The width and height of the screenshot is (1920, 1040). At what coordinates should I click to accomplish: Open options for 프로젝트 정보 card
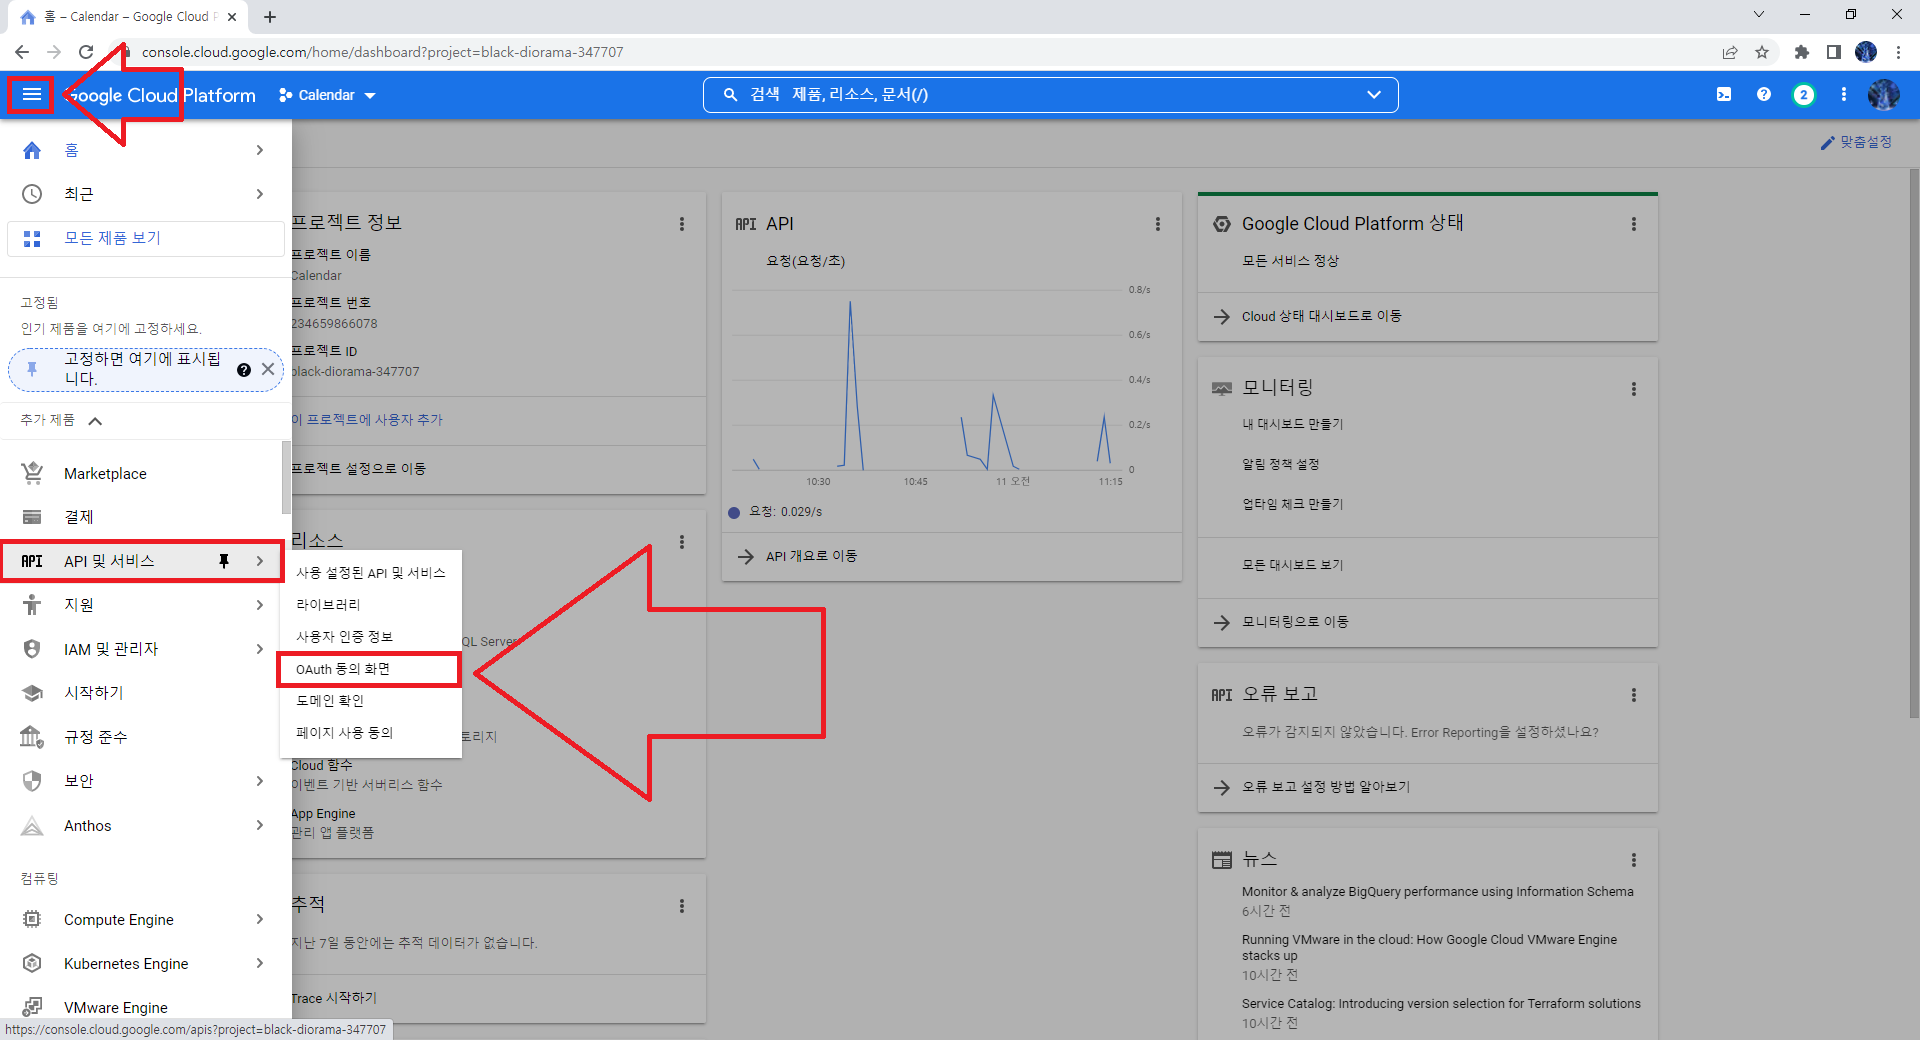click(x=682, y=224)
